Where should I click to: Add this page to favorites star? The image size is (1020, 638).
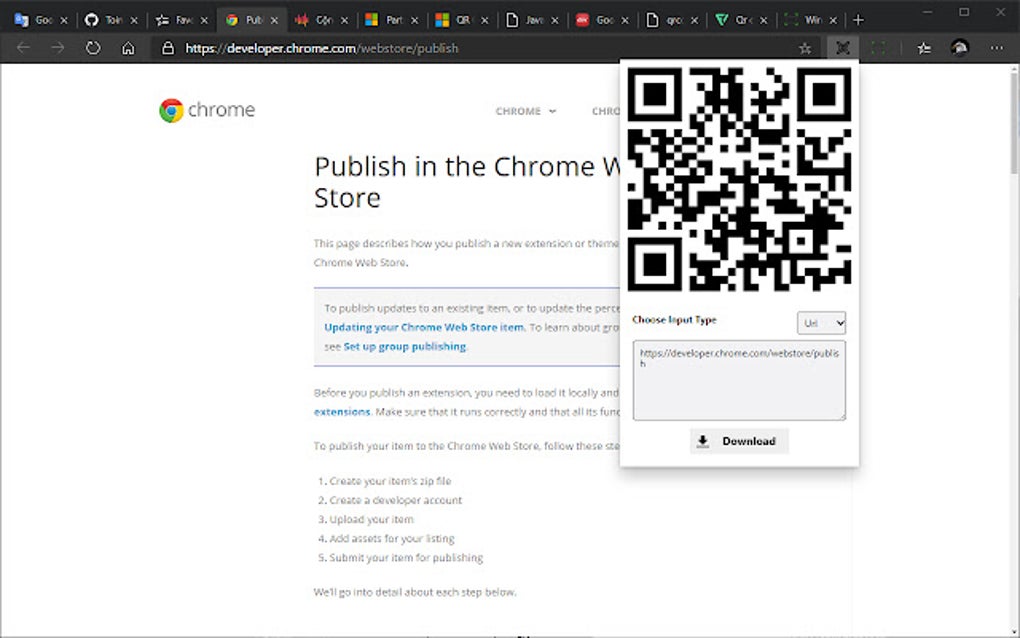tap(805, 48)
